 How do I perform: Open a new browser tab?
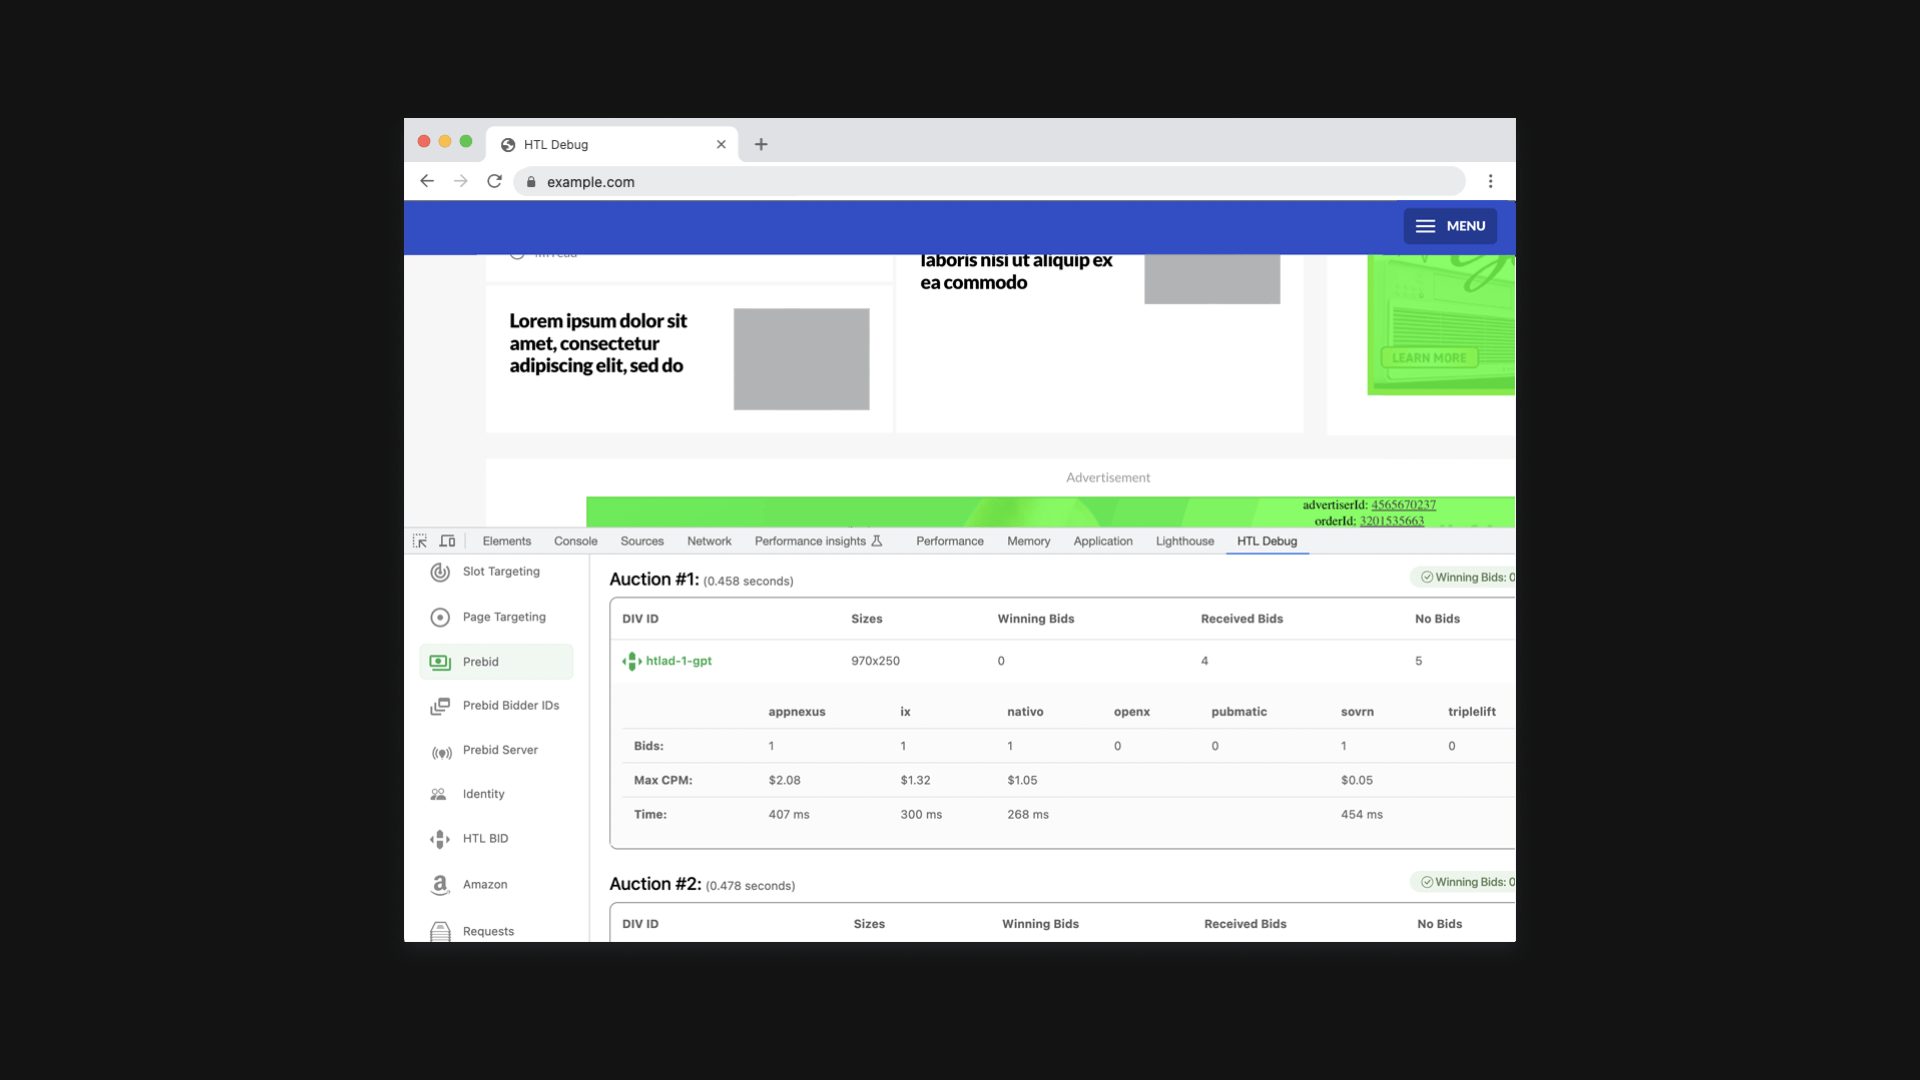(761, 145)
